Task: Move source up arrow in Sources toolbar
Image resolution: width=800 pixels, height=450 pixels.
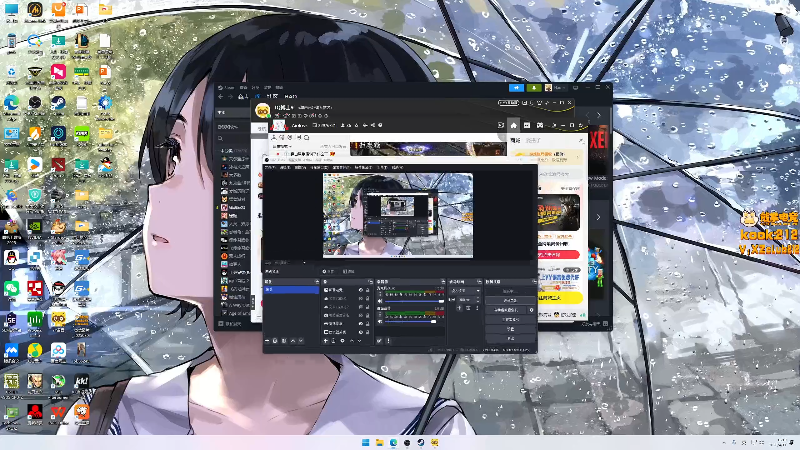Action: point(352,341)
